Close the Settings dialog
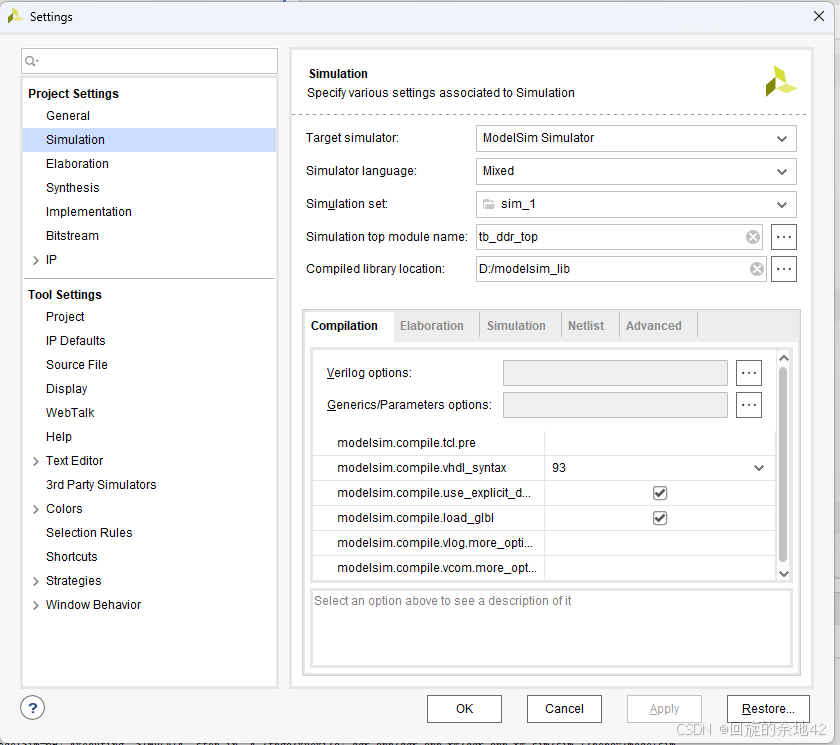840x745 pixels. pos(819,16)
